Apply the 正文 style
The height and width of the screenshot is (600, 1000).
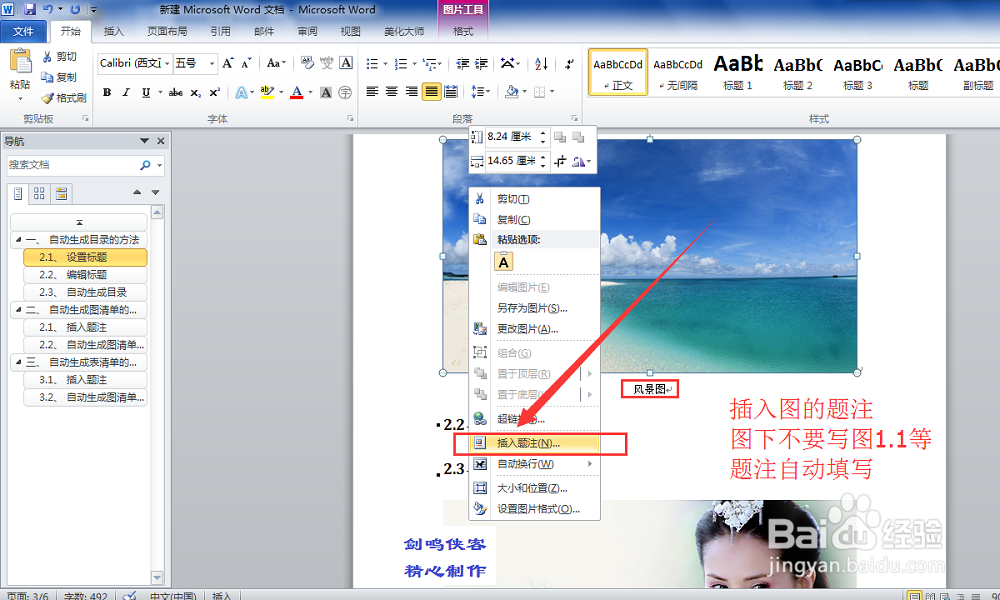pyautogui.click(x=617, y=72)
